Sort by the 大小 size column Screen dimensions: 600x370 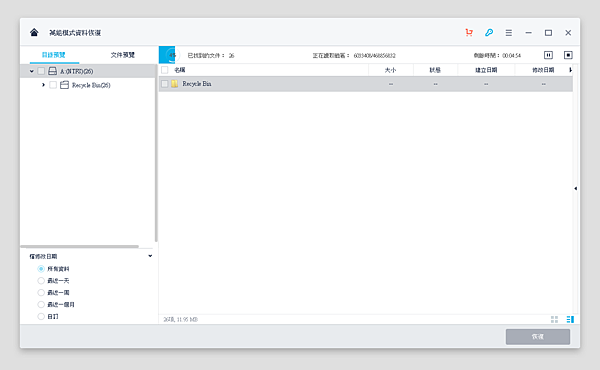[x=391, y=70]
